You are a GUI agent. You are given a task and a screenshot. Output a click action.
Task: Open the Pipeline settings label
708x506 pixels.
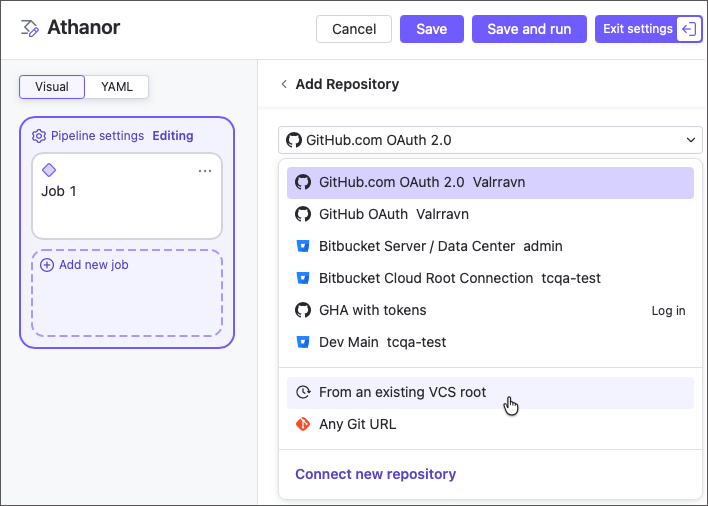pos(97,136)
